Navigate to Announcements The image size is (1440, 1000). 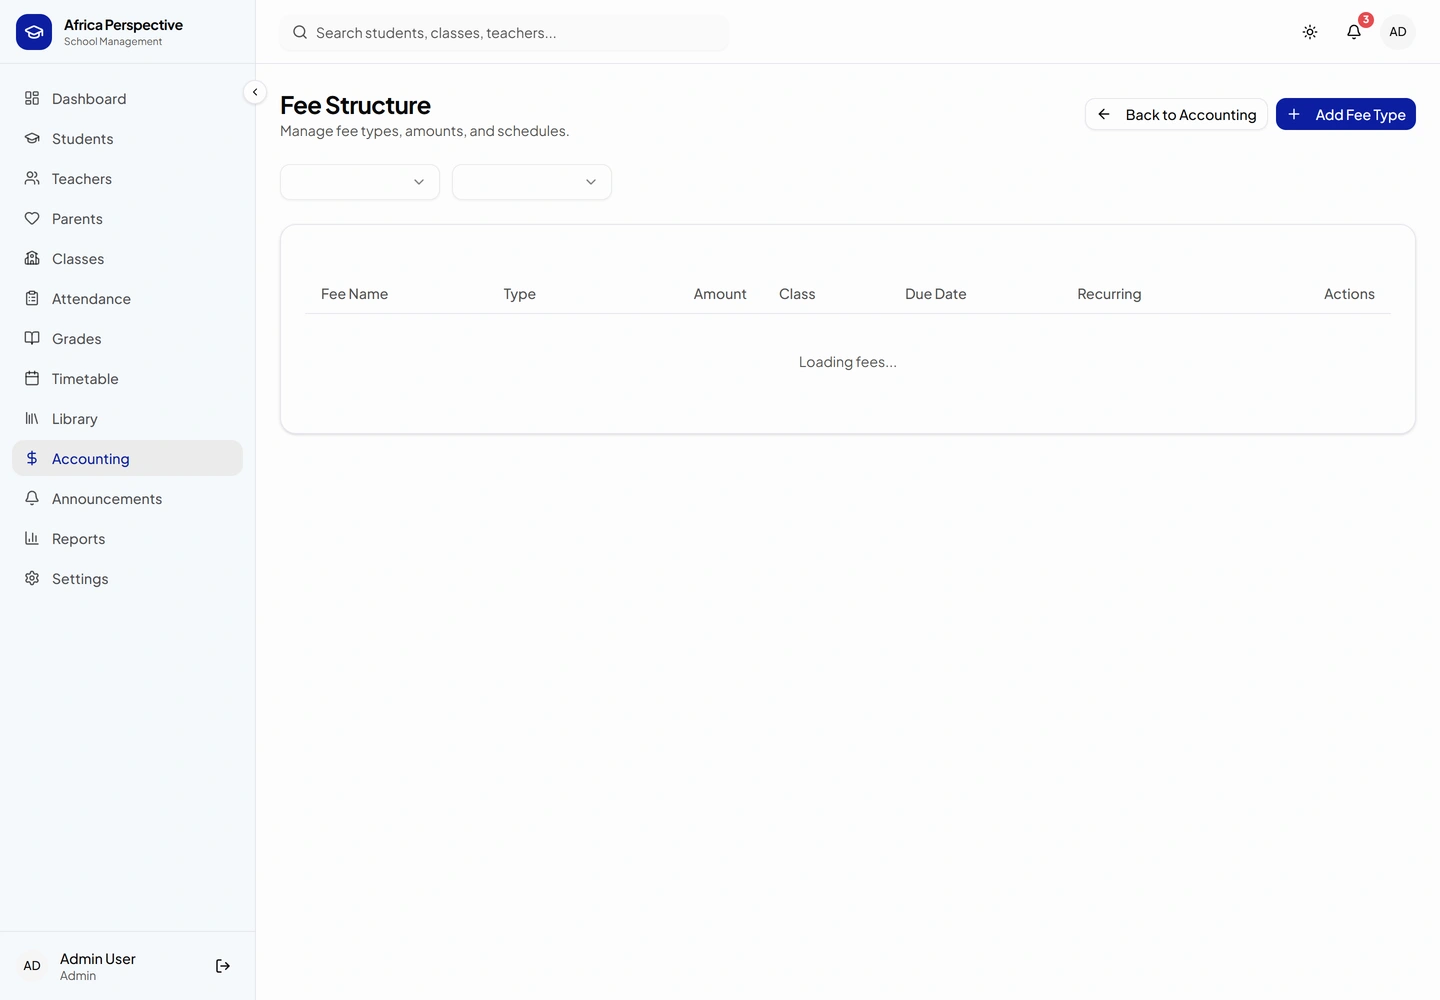(127, 498)
